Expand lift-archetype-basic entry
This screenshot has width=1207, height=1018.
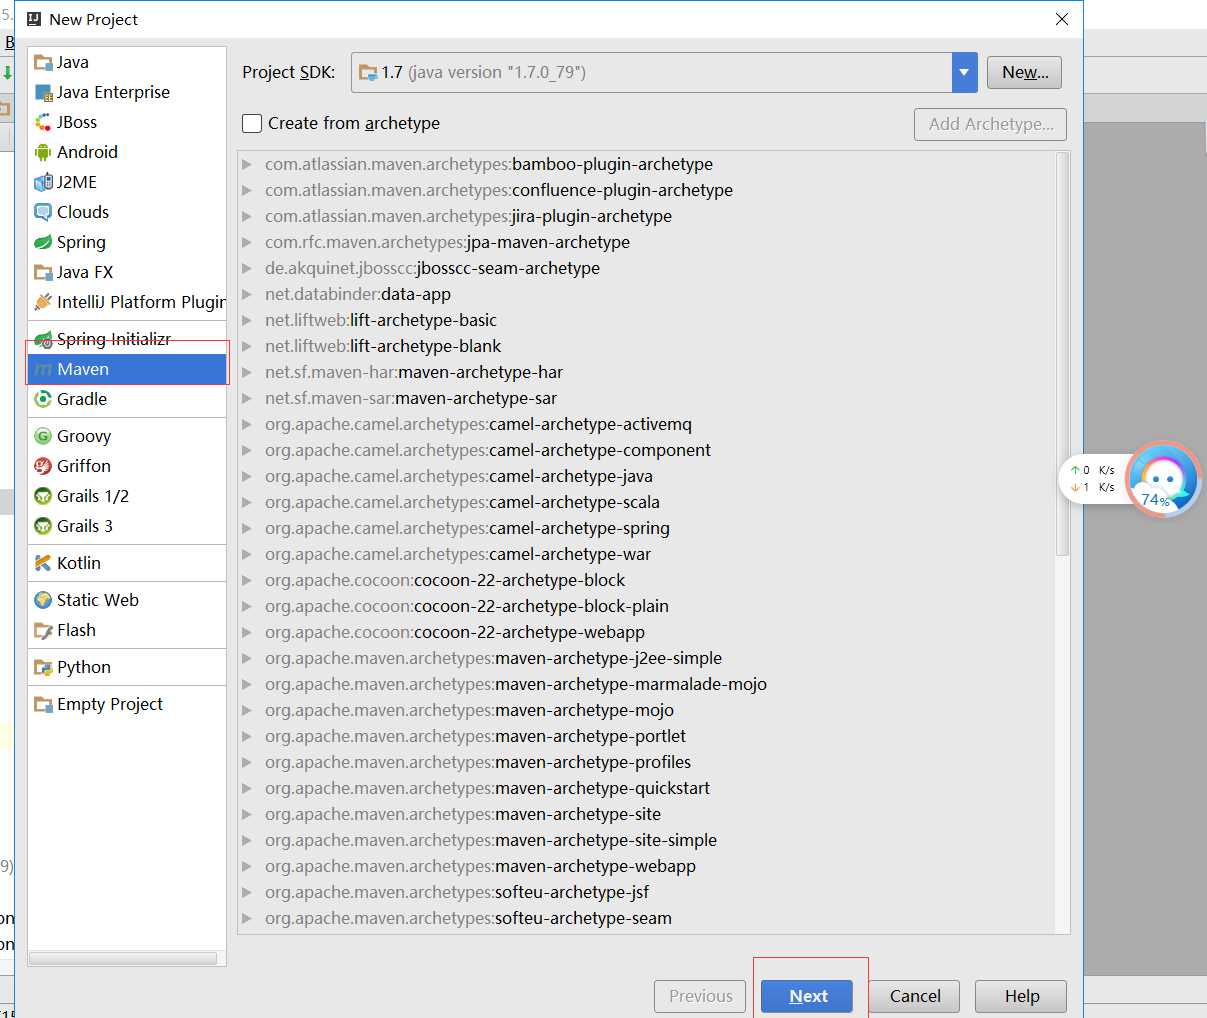tap(247, 320)
